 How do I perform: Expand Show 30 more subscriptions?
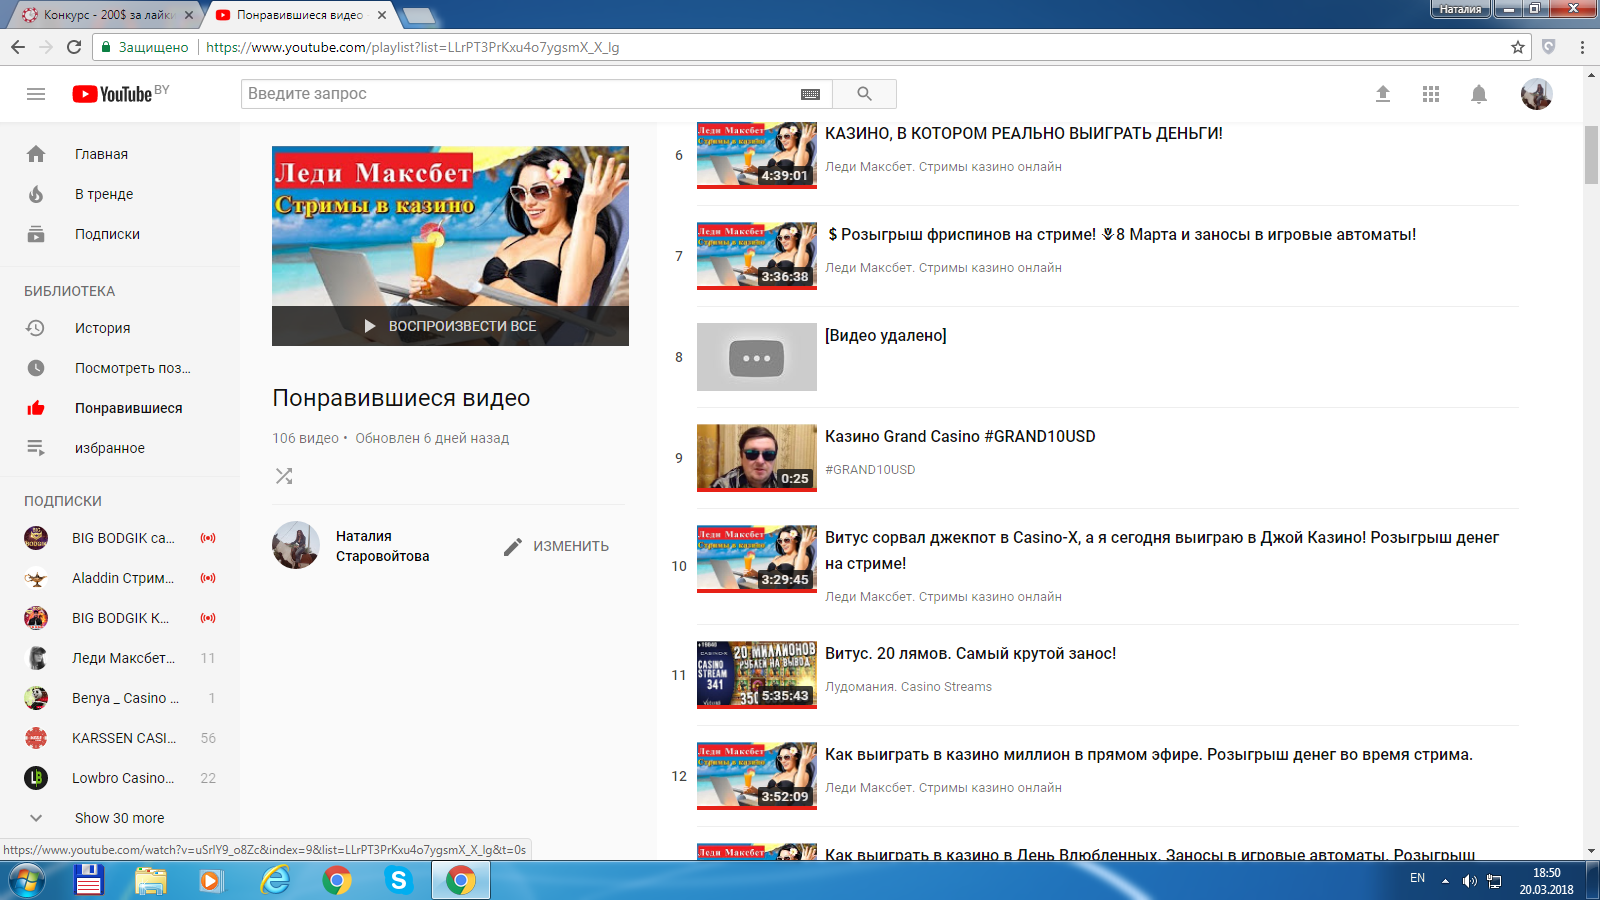(120, 818)
